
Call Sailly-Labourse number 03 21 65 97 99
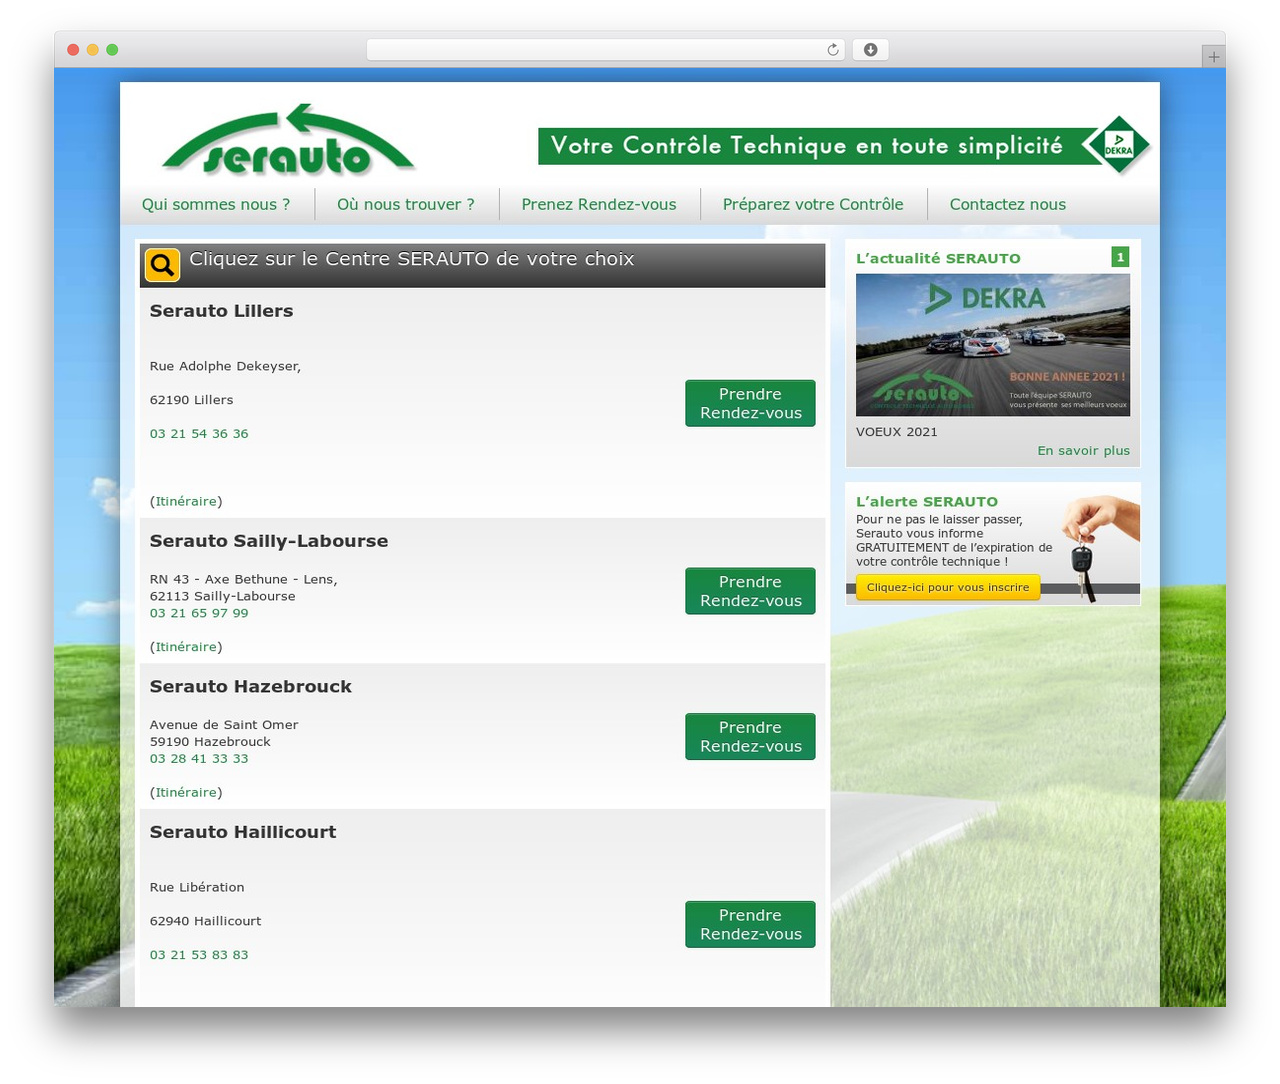click(x=199, y=613)
